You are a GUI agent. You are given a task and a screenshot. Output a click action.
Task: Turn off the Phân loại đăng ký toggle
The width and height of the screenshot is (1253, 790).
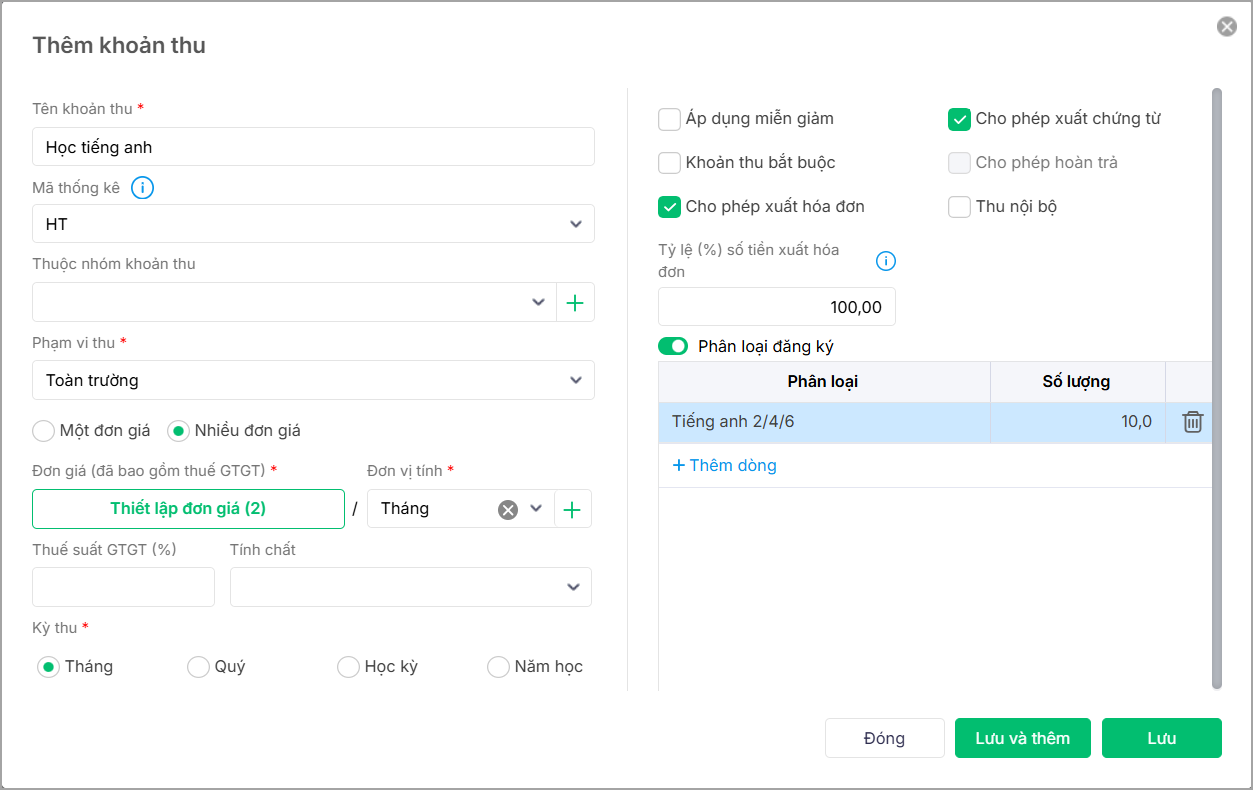[673, 347]
